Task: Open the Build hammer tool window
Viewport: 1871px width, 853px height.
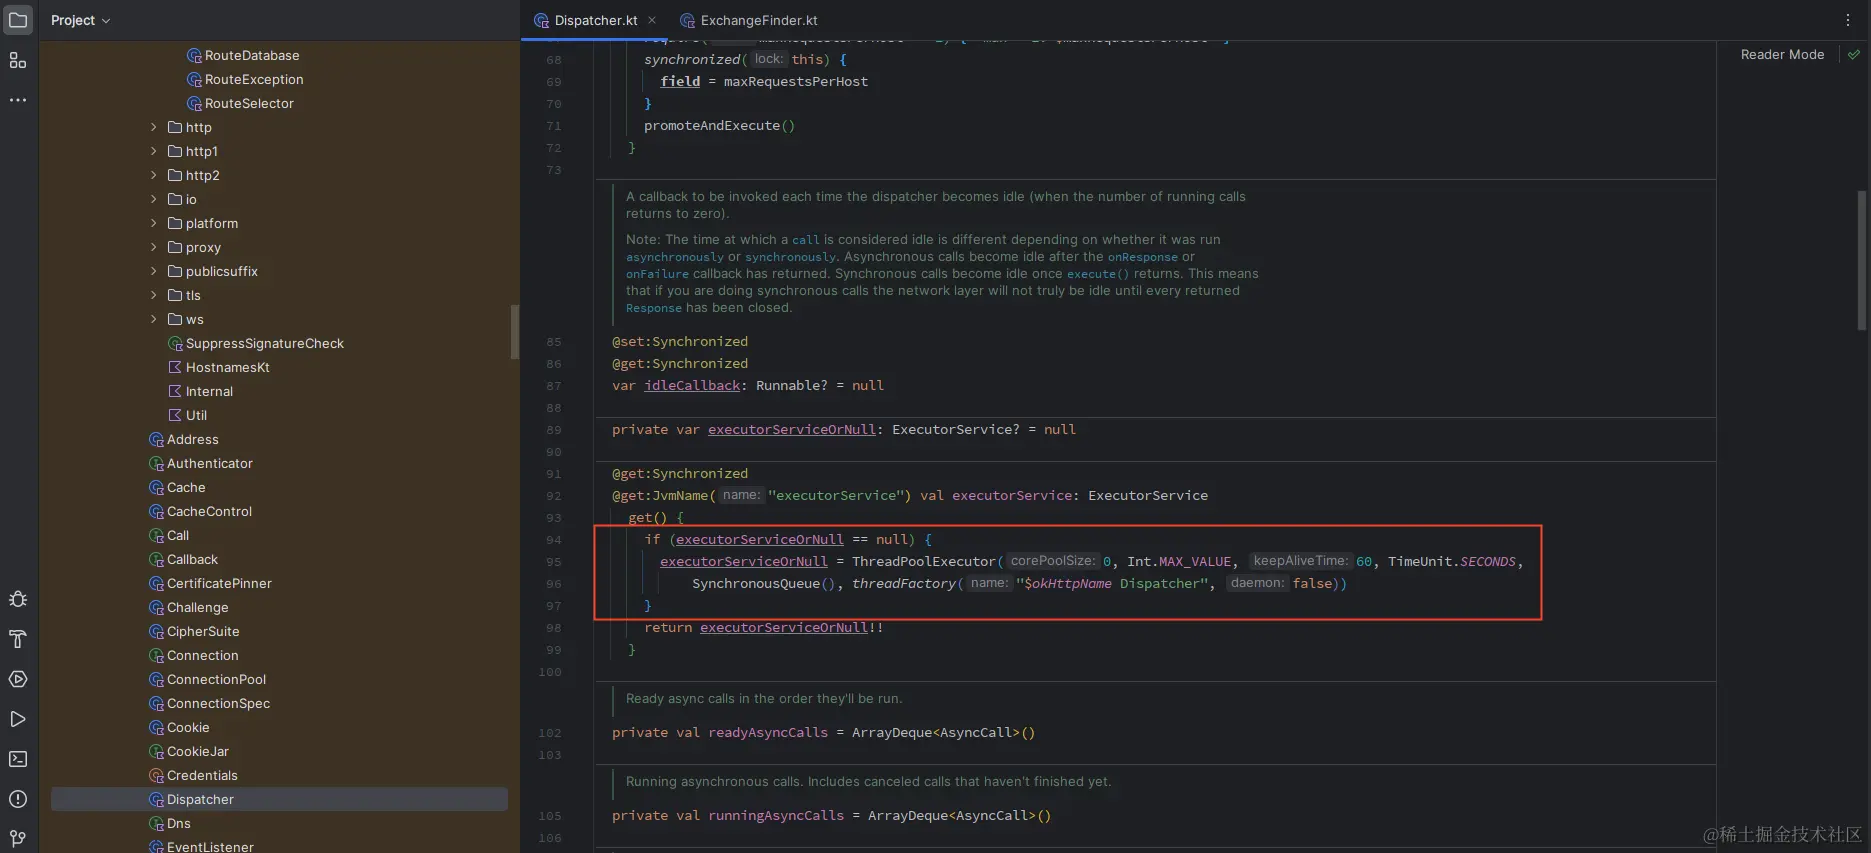Action: [x=18, y=639]
